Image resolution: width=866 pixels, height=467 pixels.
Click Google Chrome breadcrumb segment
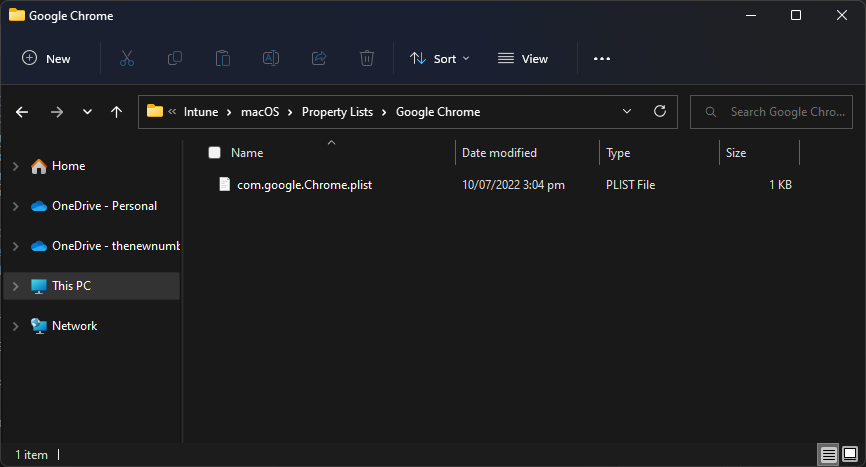click(x=438, y=112)
